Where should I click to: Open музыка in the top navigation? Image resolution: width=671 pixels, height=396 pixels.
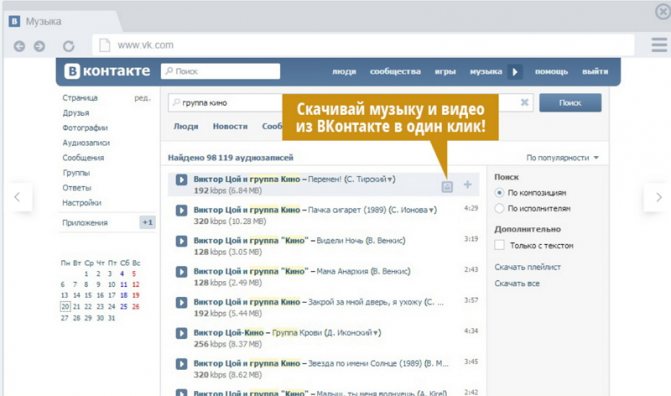486,71
